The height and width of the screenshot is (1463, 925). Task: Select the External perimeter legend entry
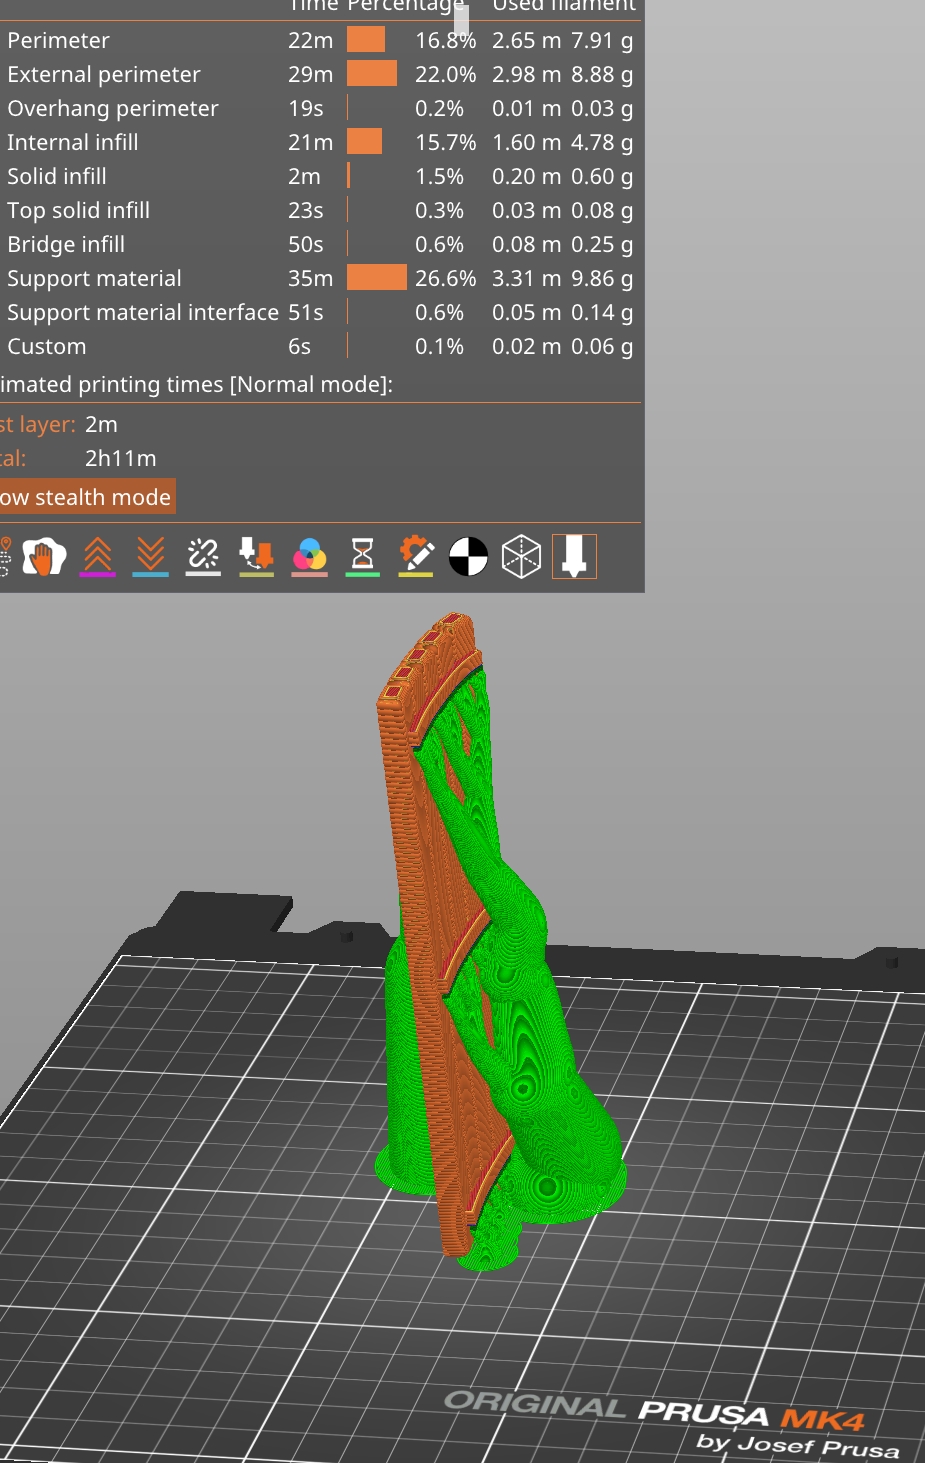103,74
